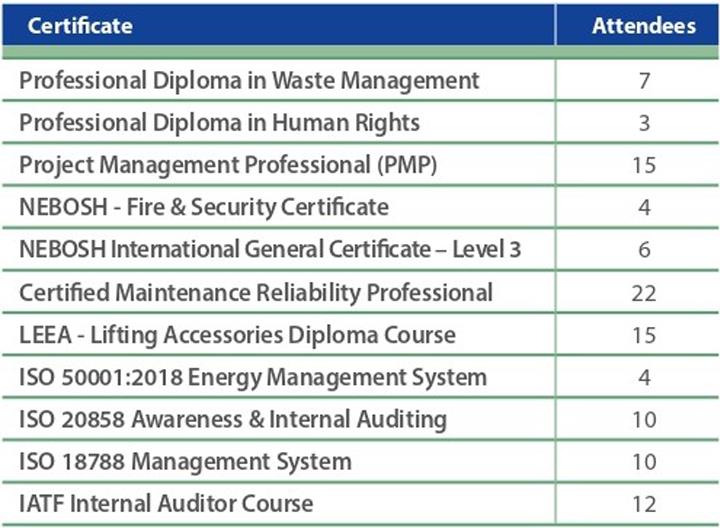Select ISO 18788 Management System row

pos(360,462)
